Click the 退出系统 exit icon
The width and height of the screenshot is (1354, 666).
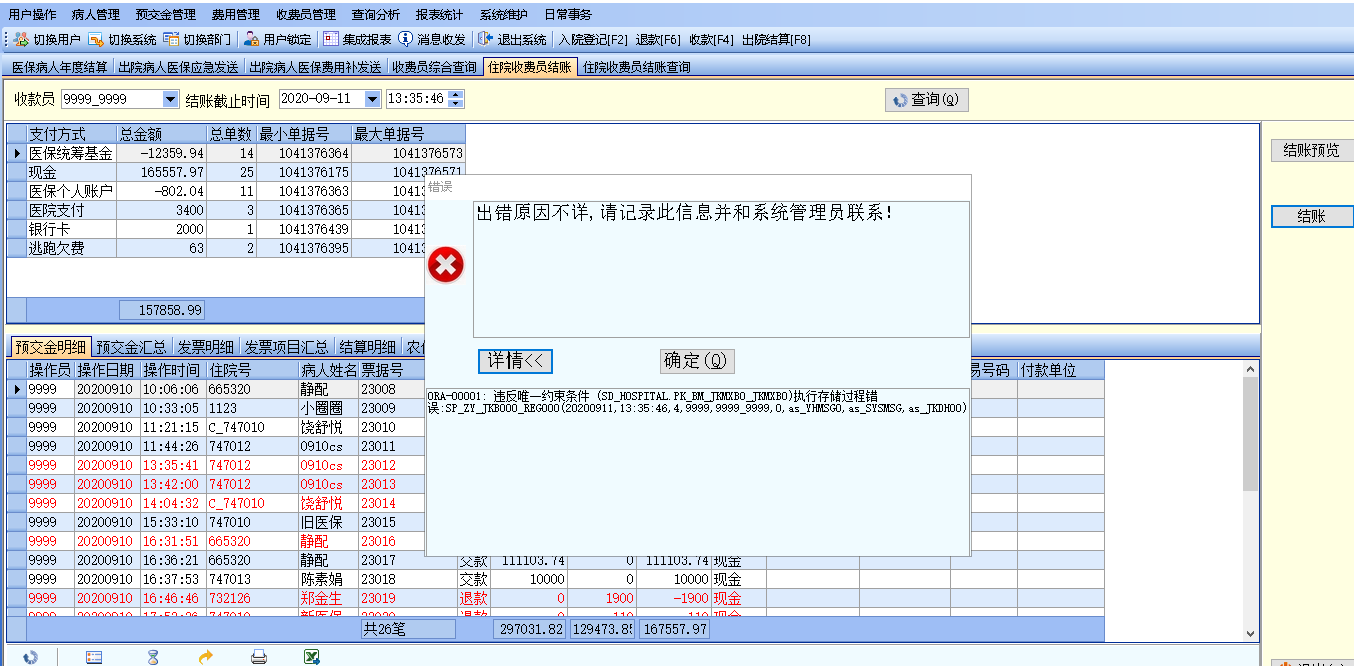pyautogui.click(x=485, y=40)
